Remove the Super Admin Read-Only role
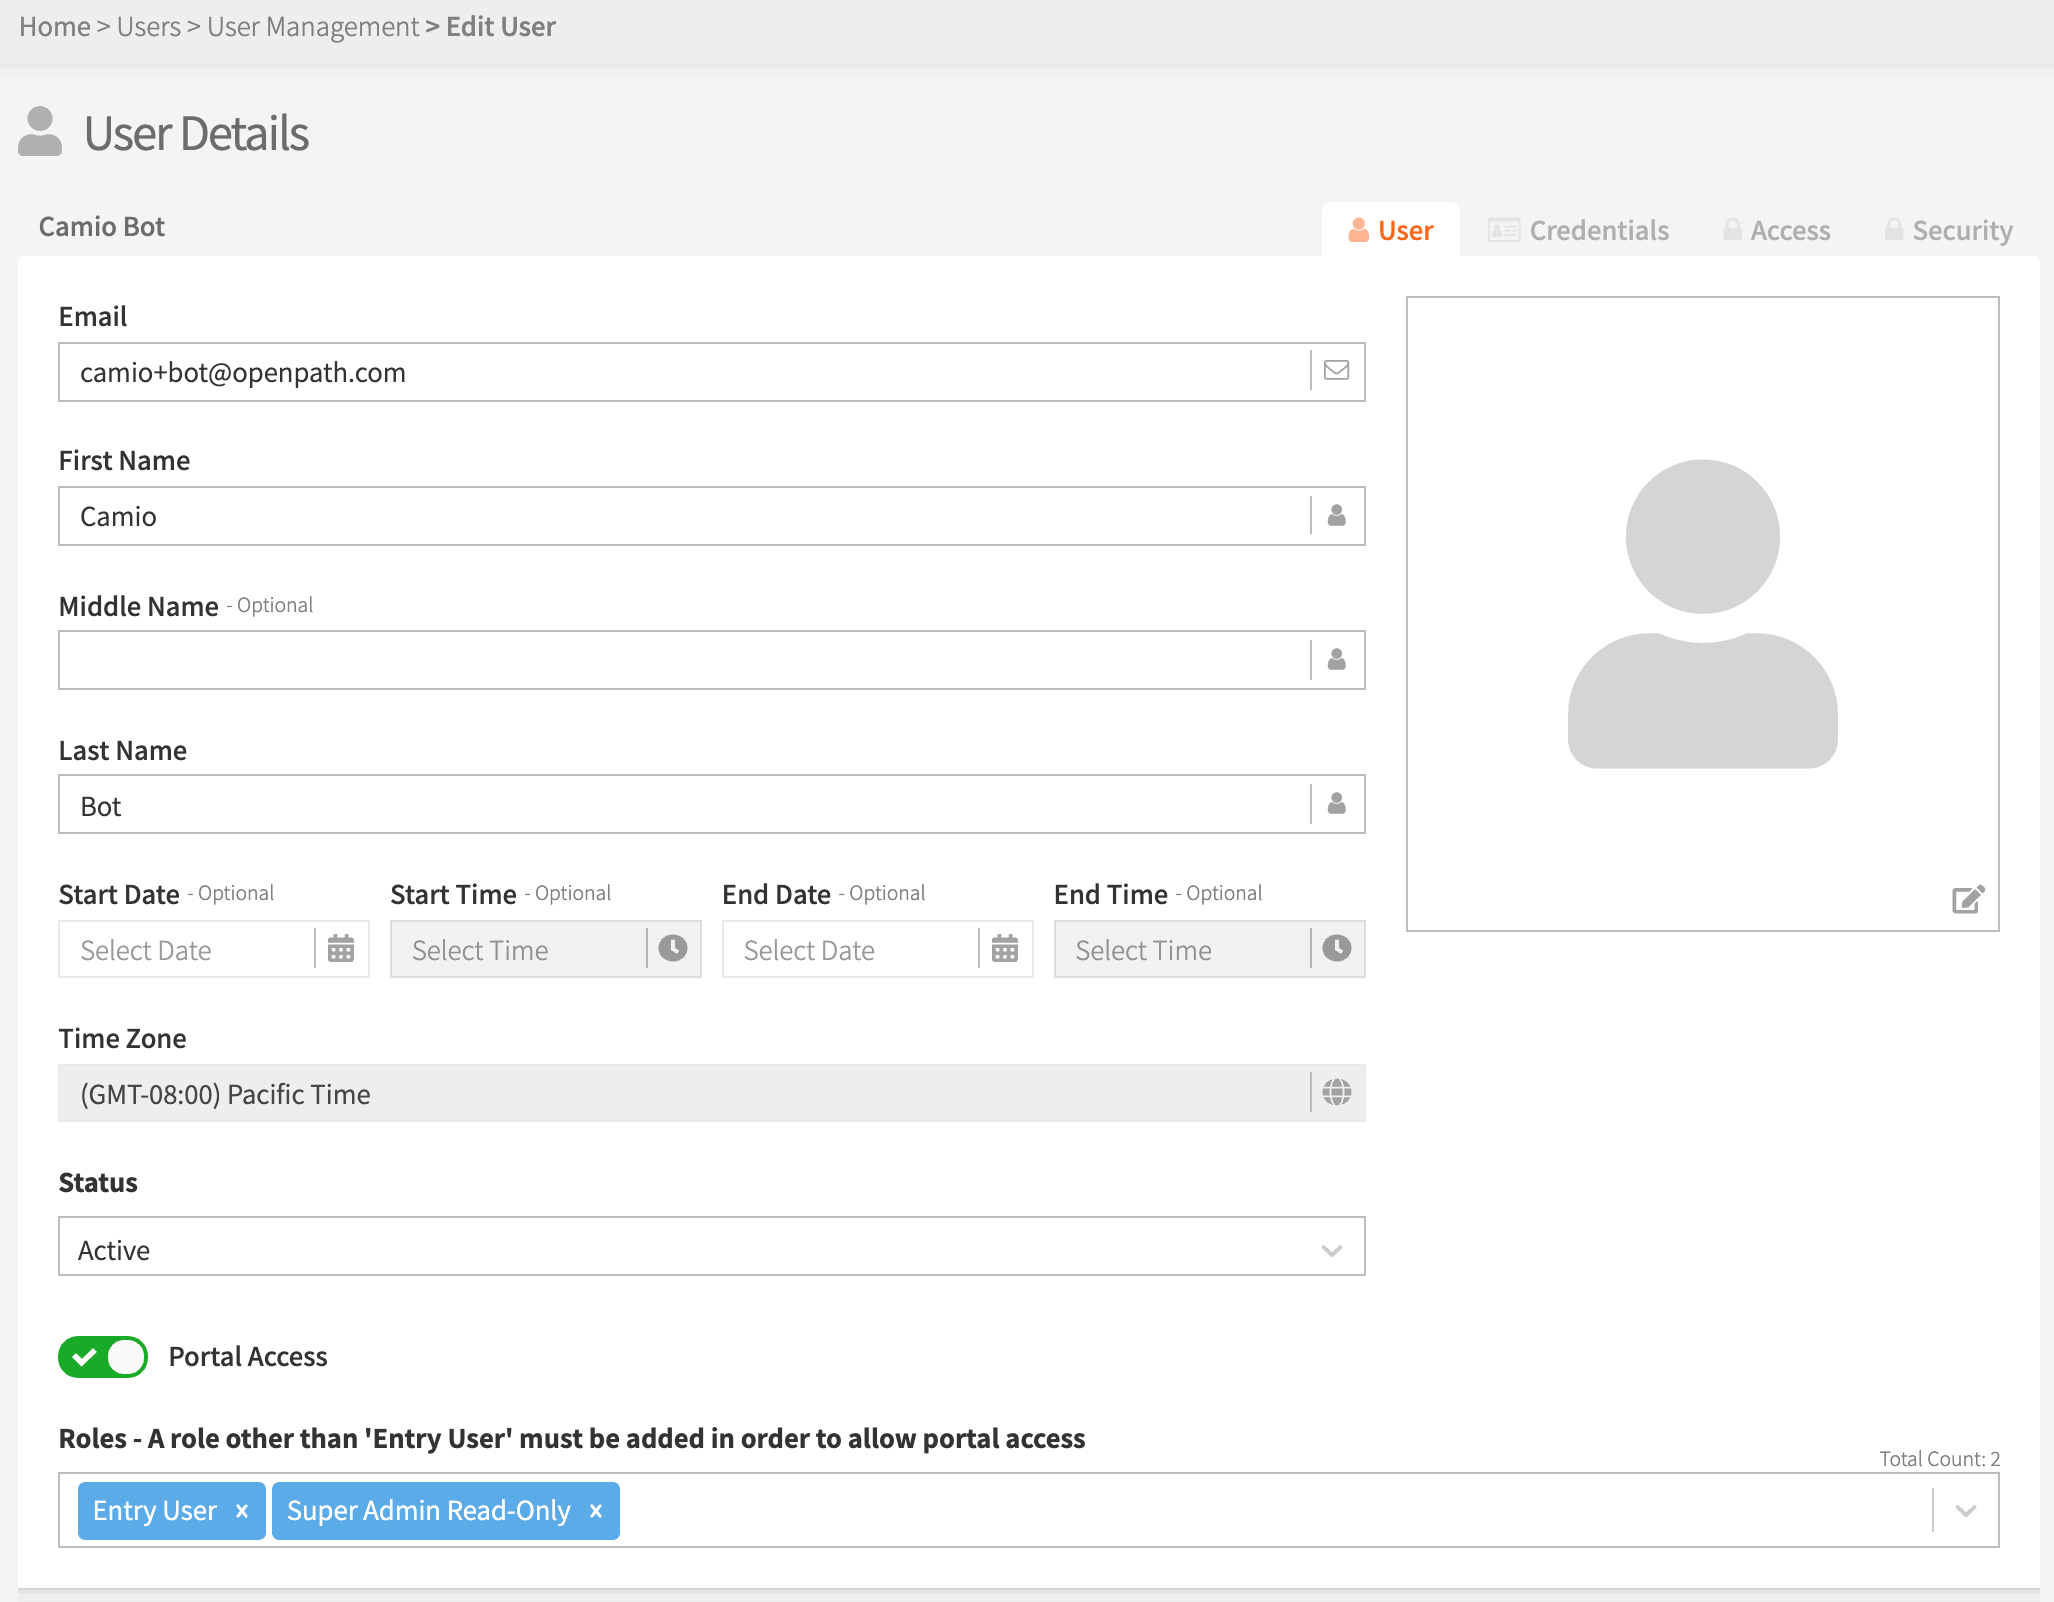Image resolution: width=2054 pixels, height=1602 pixels. (596, 1511)
